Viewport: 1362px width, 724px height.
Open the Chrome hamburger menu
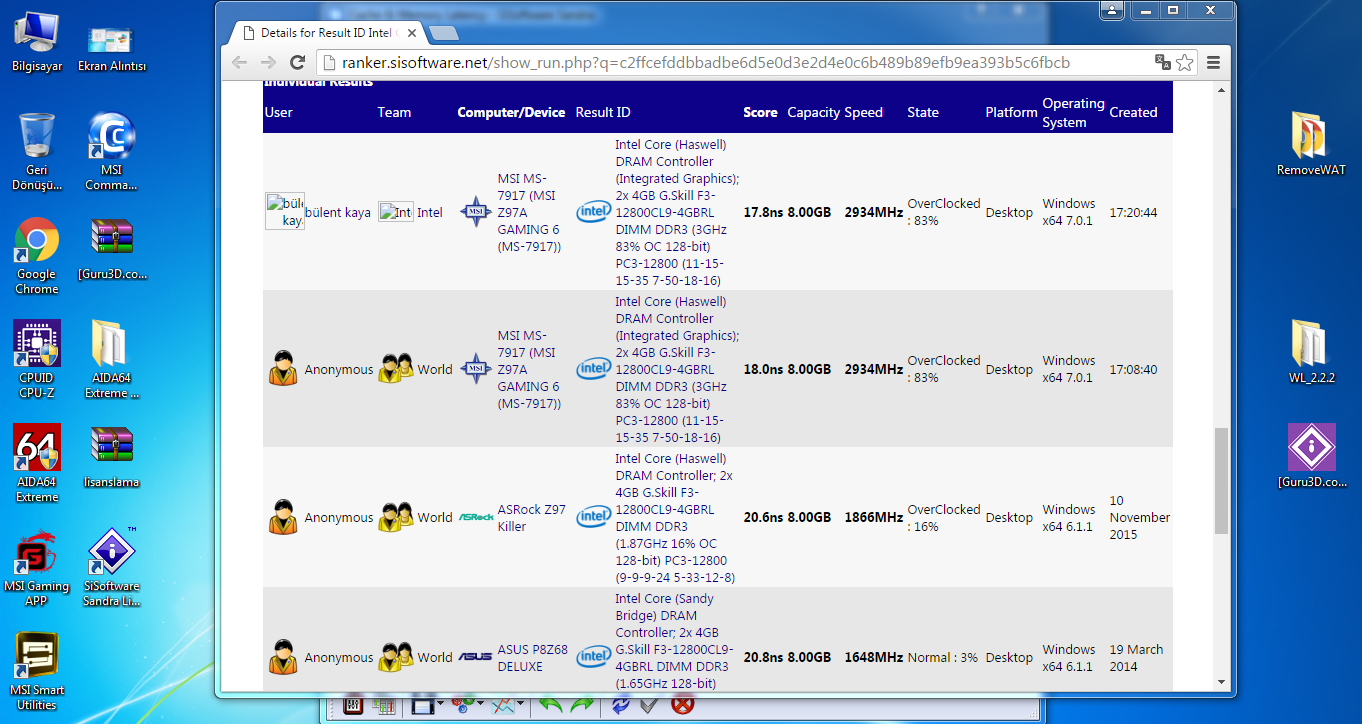(1214, 62)
